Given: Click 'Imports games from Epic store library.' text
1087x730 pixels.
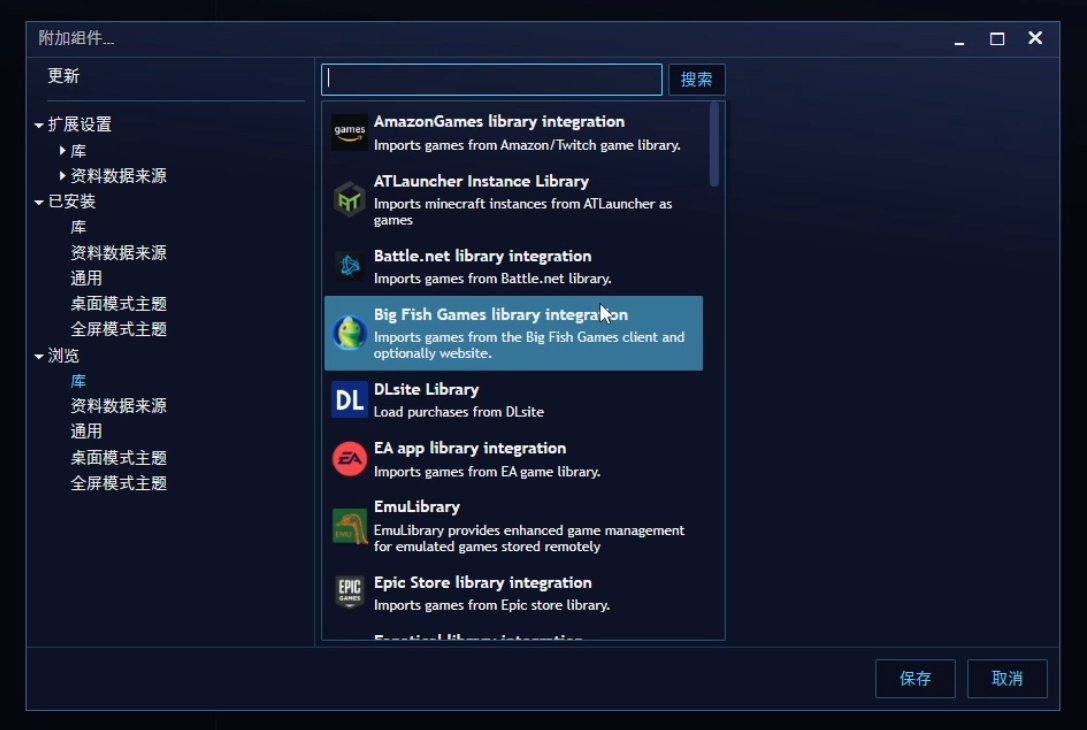Looking at the screenshot, I should click(x=492, y=605).
